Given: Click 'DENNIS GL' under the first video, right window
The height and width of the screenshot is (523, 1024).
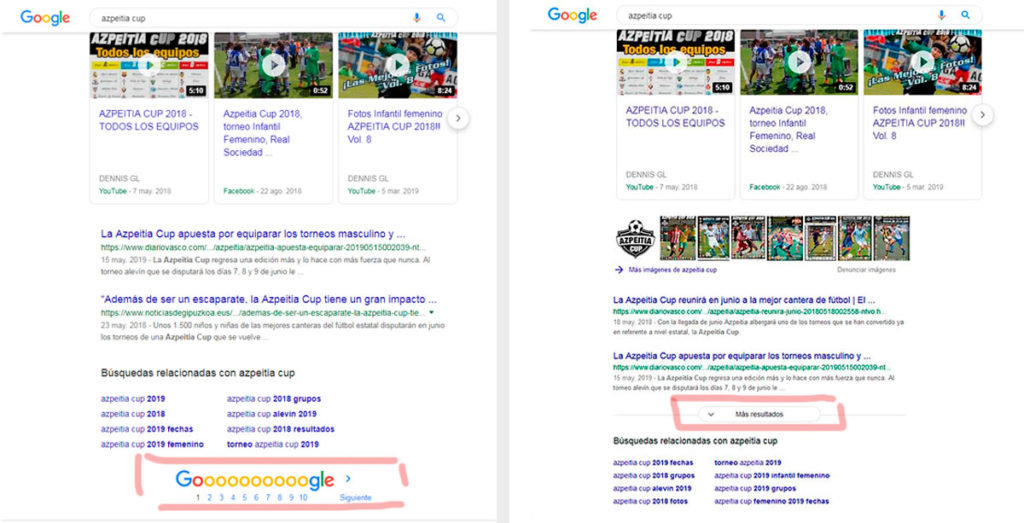Looking at the screenshot, I should 646,175.
